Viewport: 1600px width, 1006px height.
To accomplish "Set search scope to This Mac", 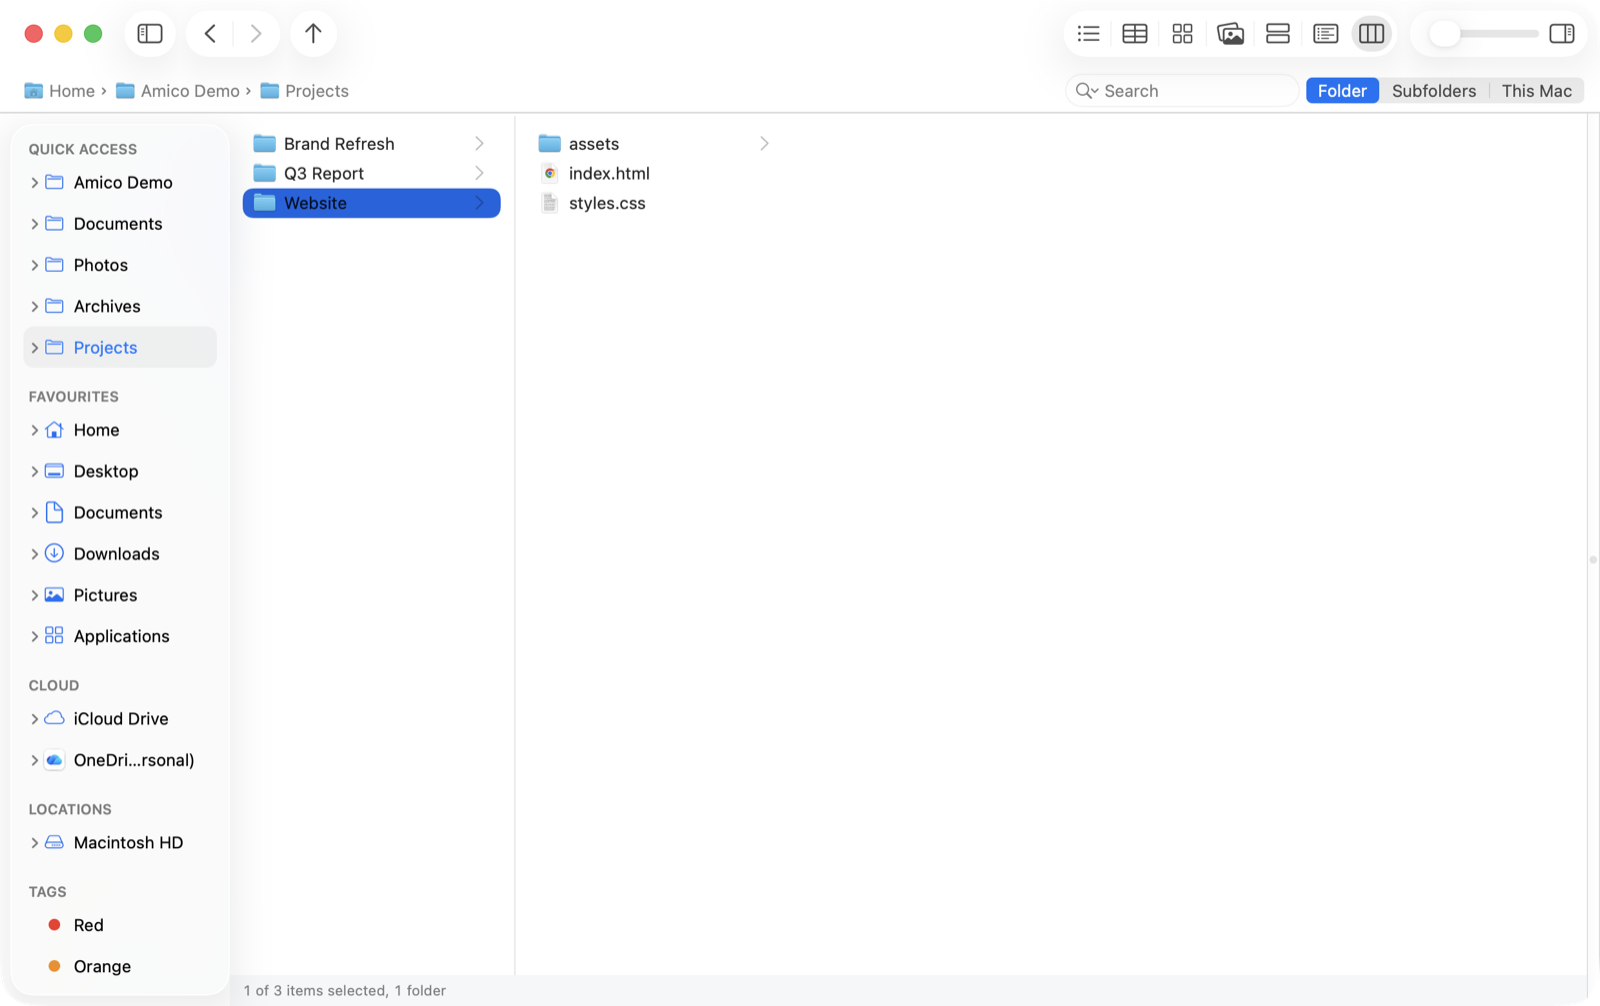I will 1536,91.
